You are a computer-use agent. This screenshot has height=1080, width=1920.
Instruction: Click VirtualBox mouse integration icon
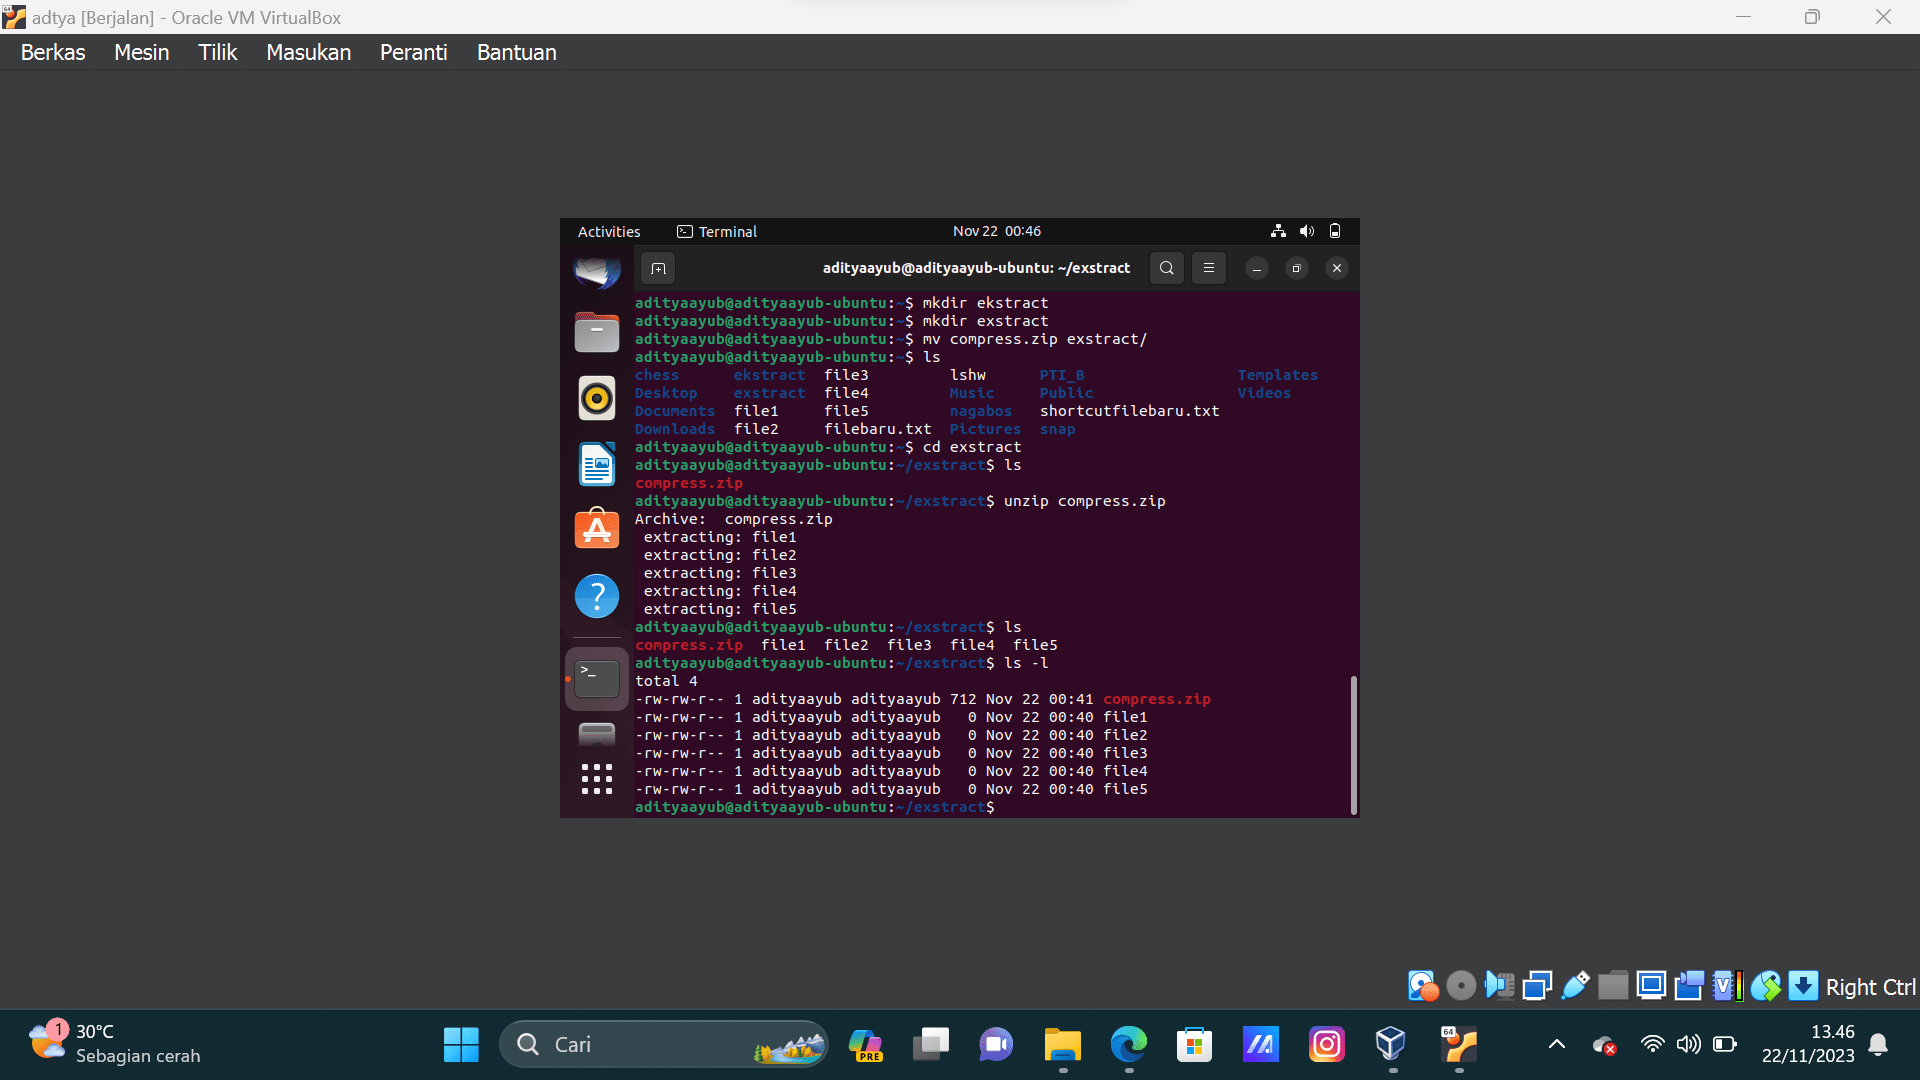coord(1765,986)
